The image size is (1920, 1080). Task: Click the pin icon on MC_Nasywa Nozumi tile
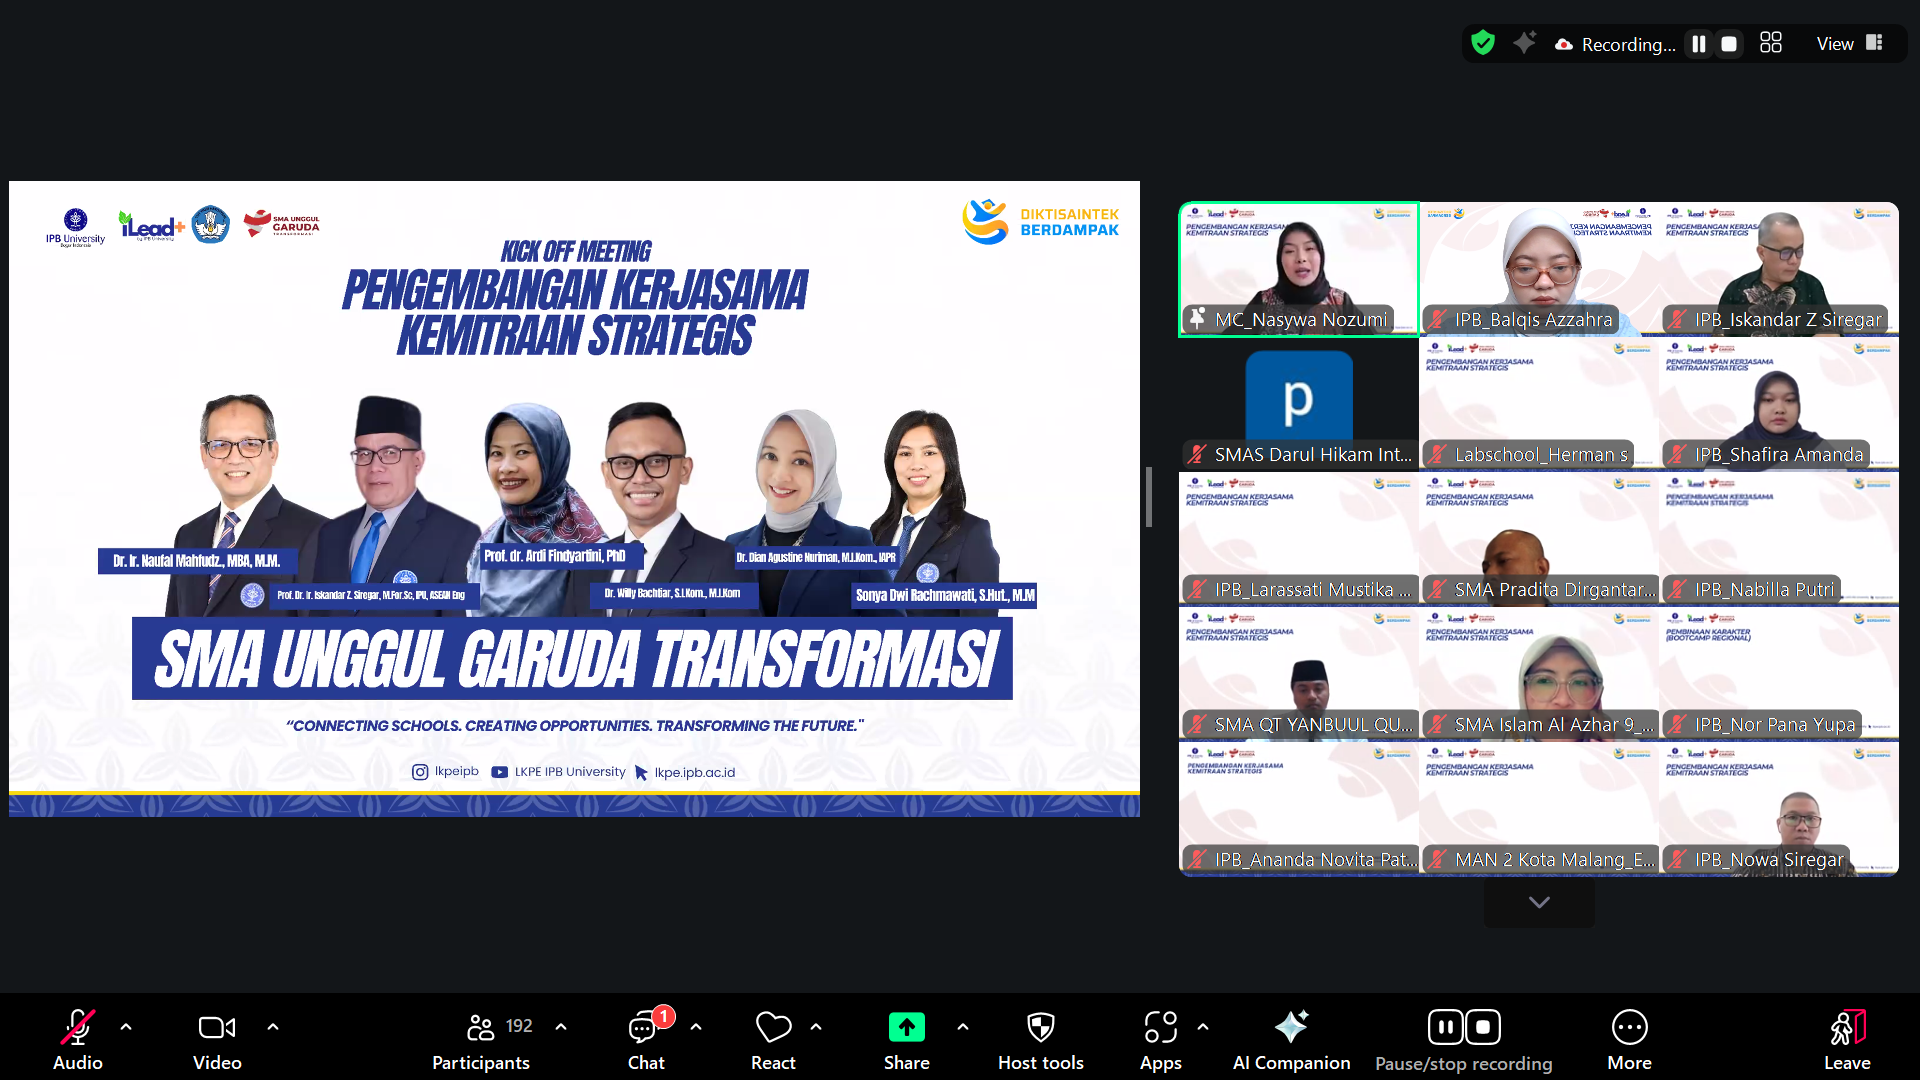tap(1197, 319)
